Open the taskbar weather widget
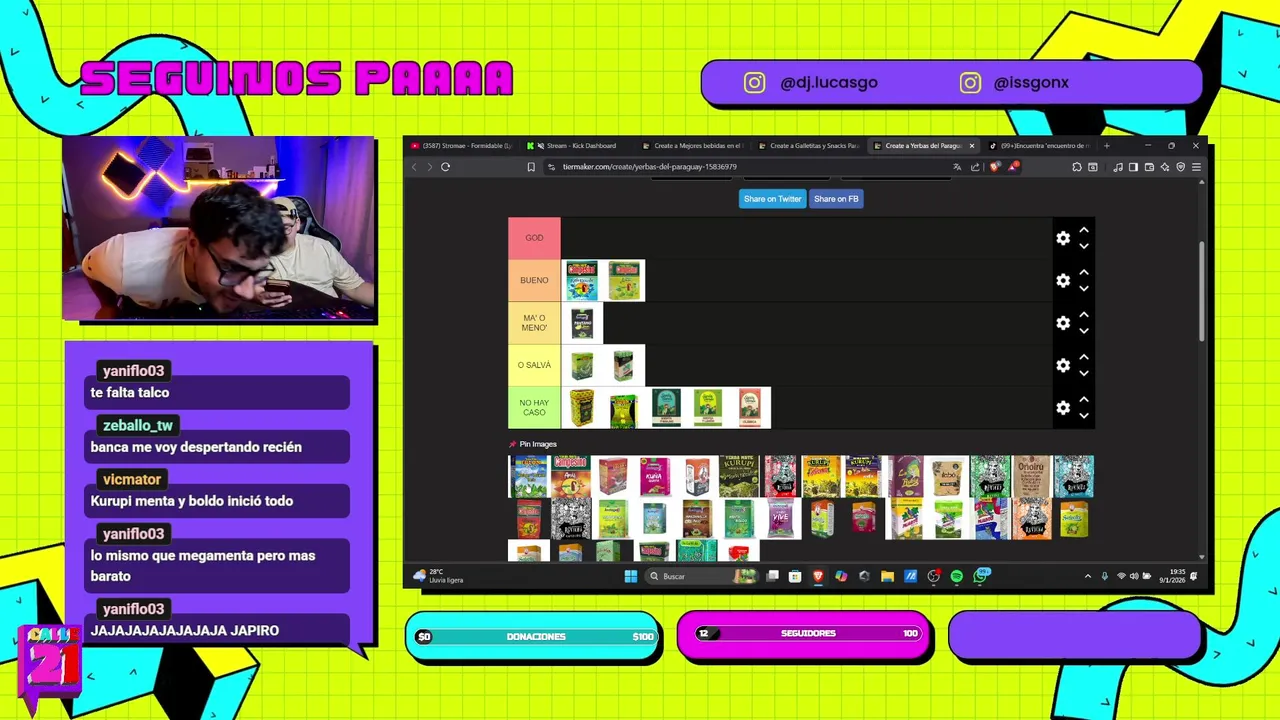This screenshot has height=720, width=1280. click(440, 576)
